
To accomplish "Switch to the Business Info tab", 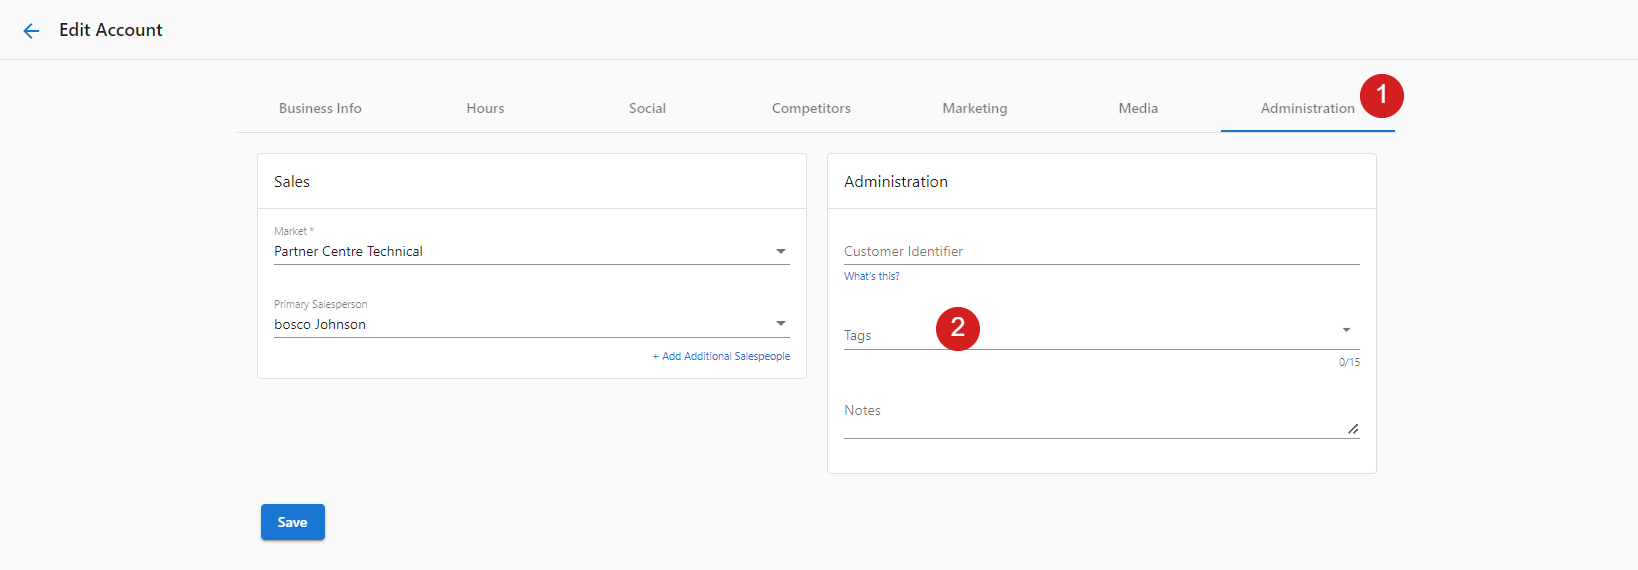I will [x=320, y=108].
